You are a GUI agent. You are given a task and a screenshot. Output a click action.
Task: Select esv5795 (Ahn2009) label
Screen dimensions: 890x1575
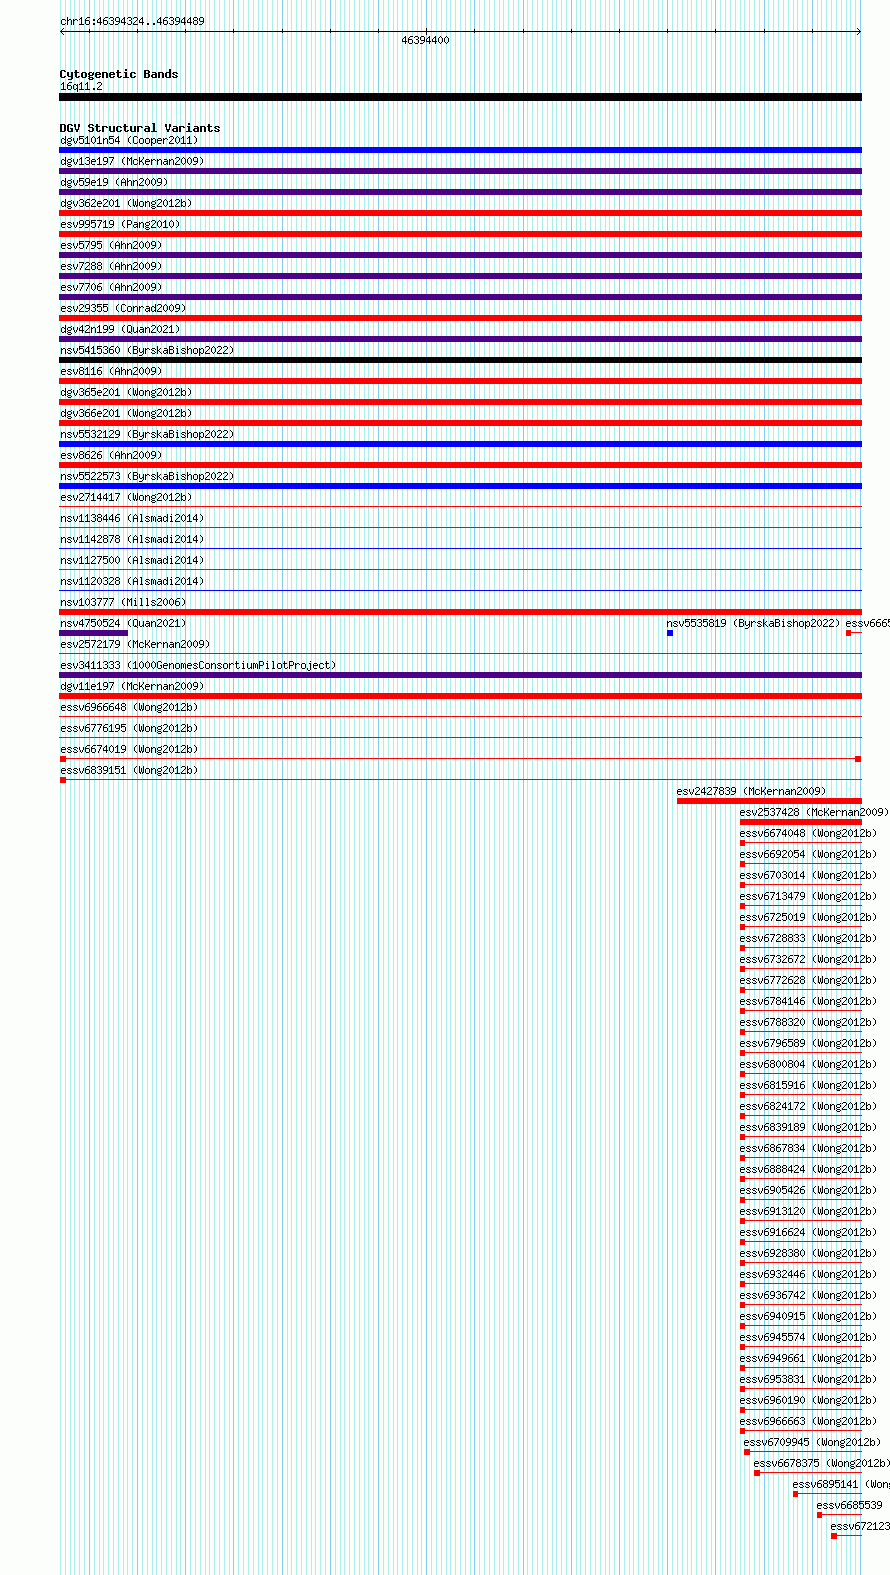111,245
